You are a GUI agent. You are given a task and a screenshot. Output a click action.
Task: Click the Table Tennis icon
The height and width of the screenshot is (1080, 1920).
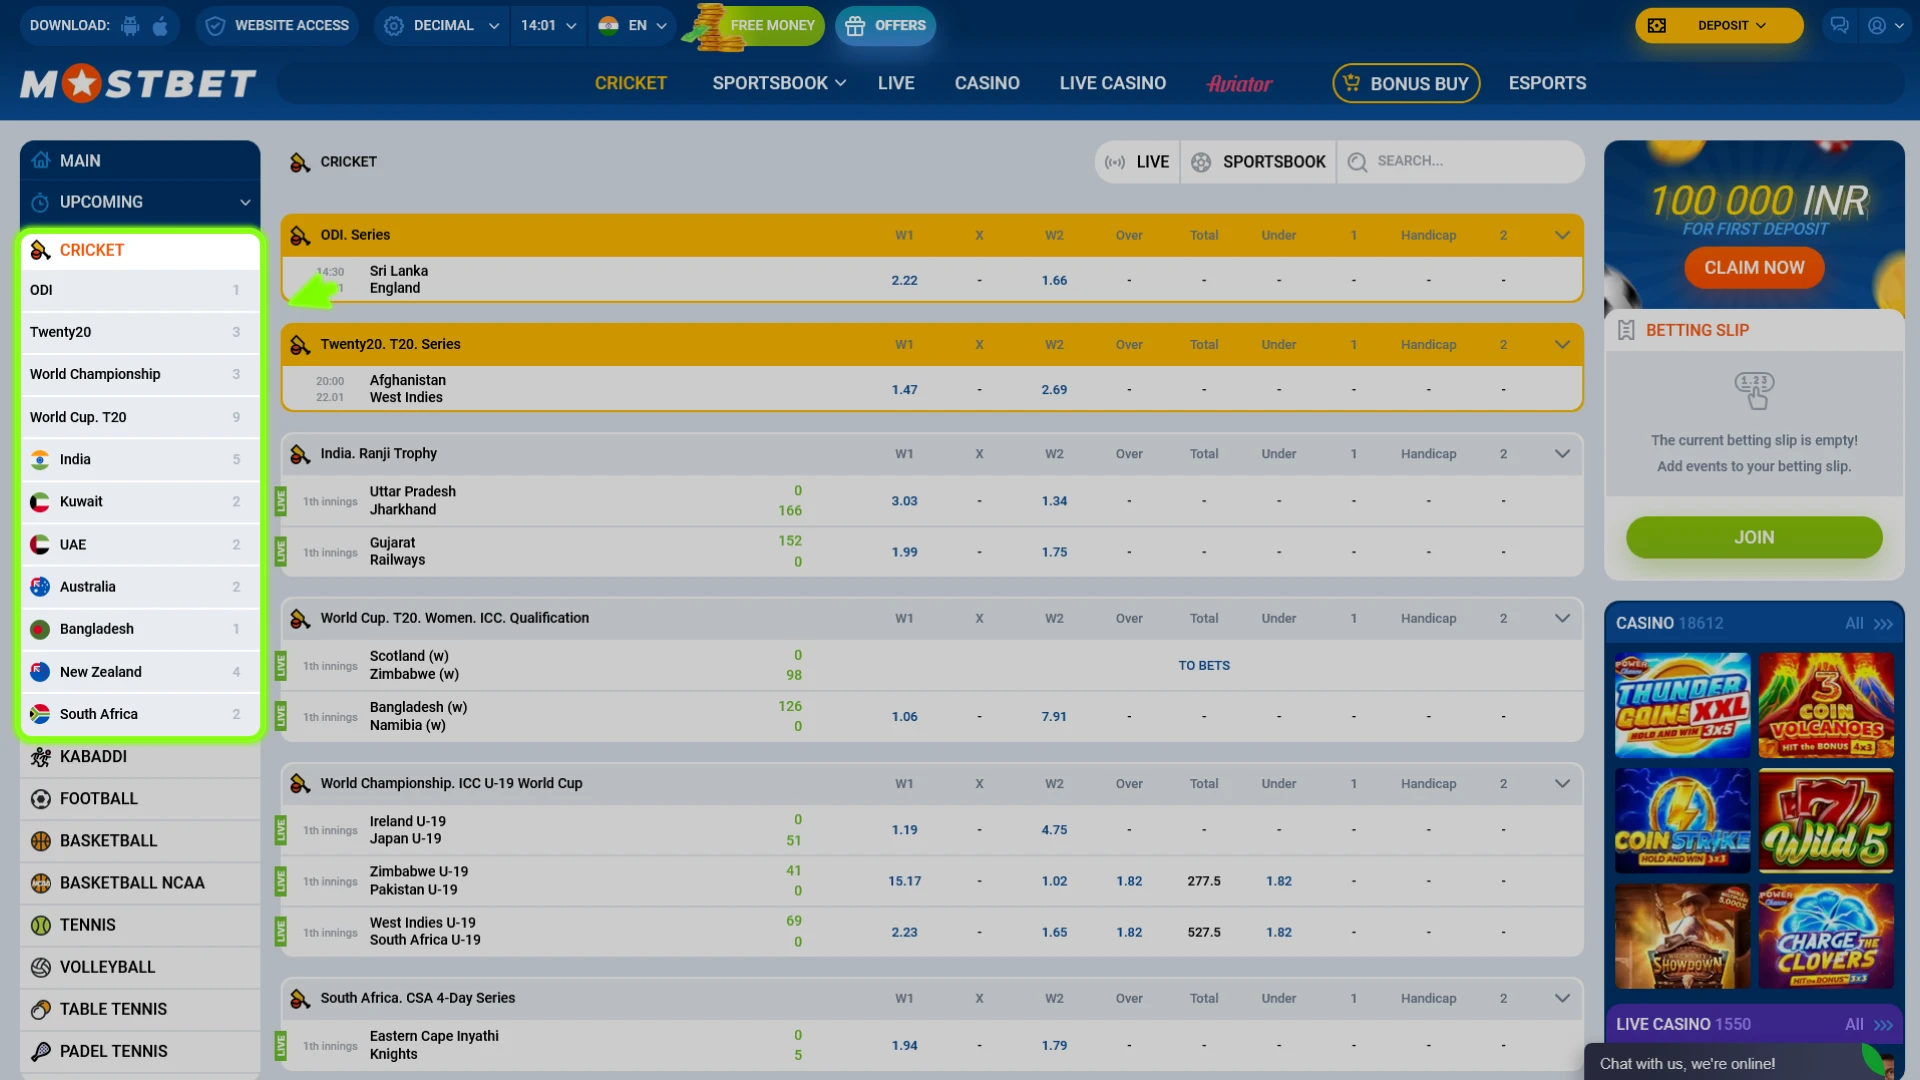[40, 1009]
